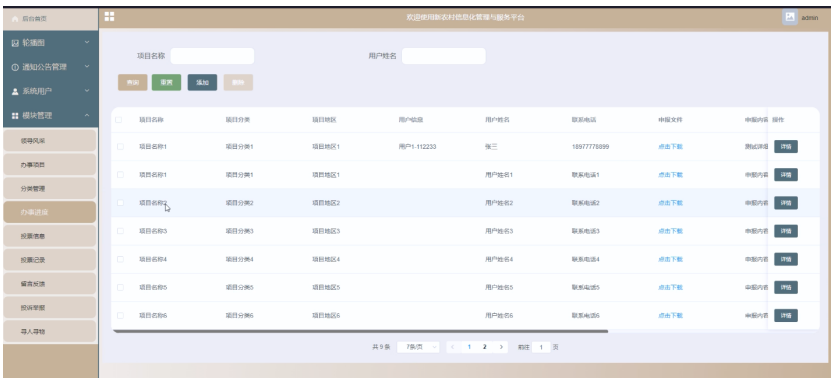The image size is (836, 381).
Task: Check the row checkbox for 项目名称2
Action: point(120,203)
